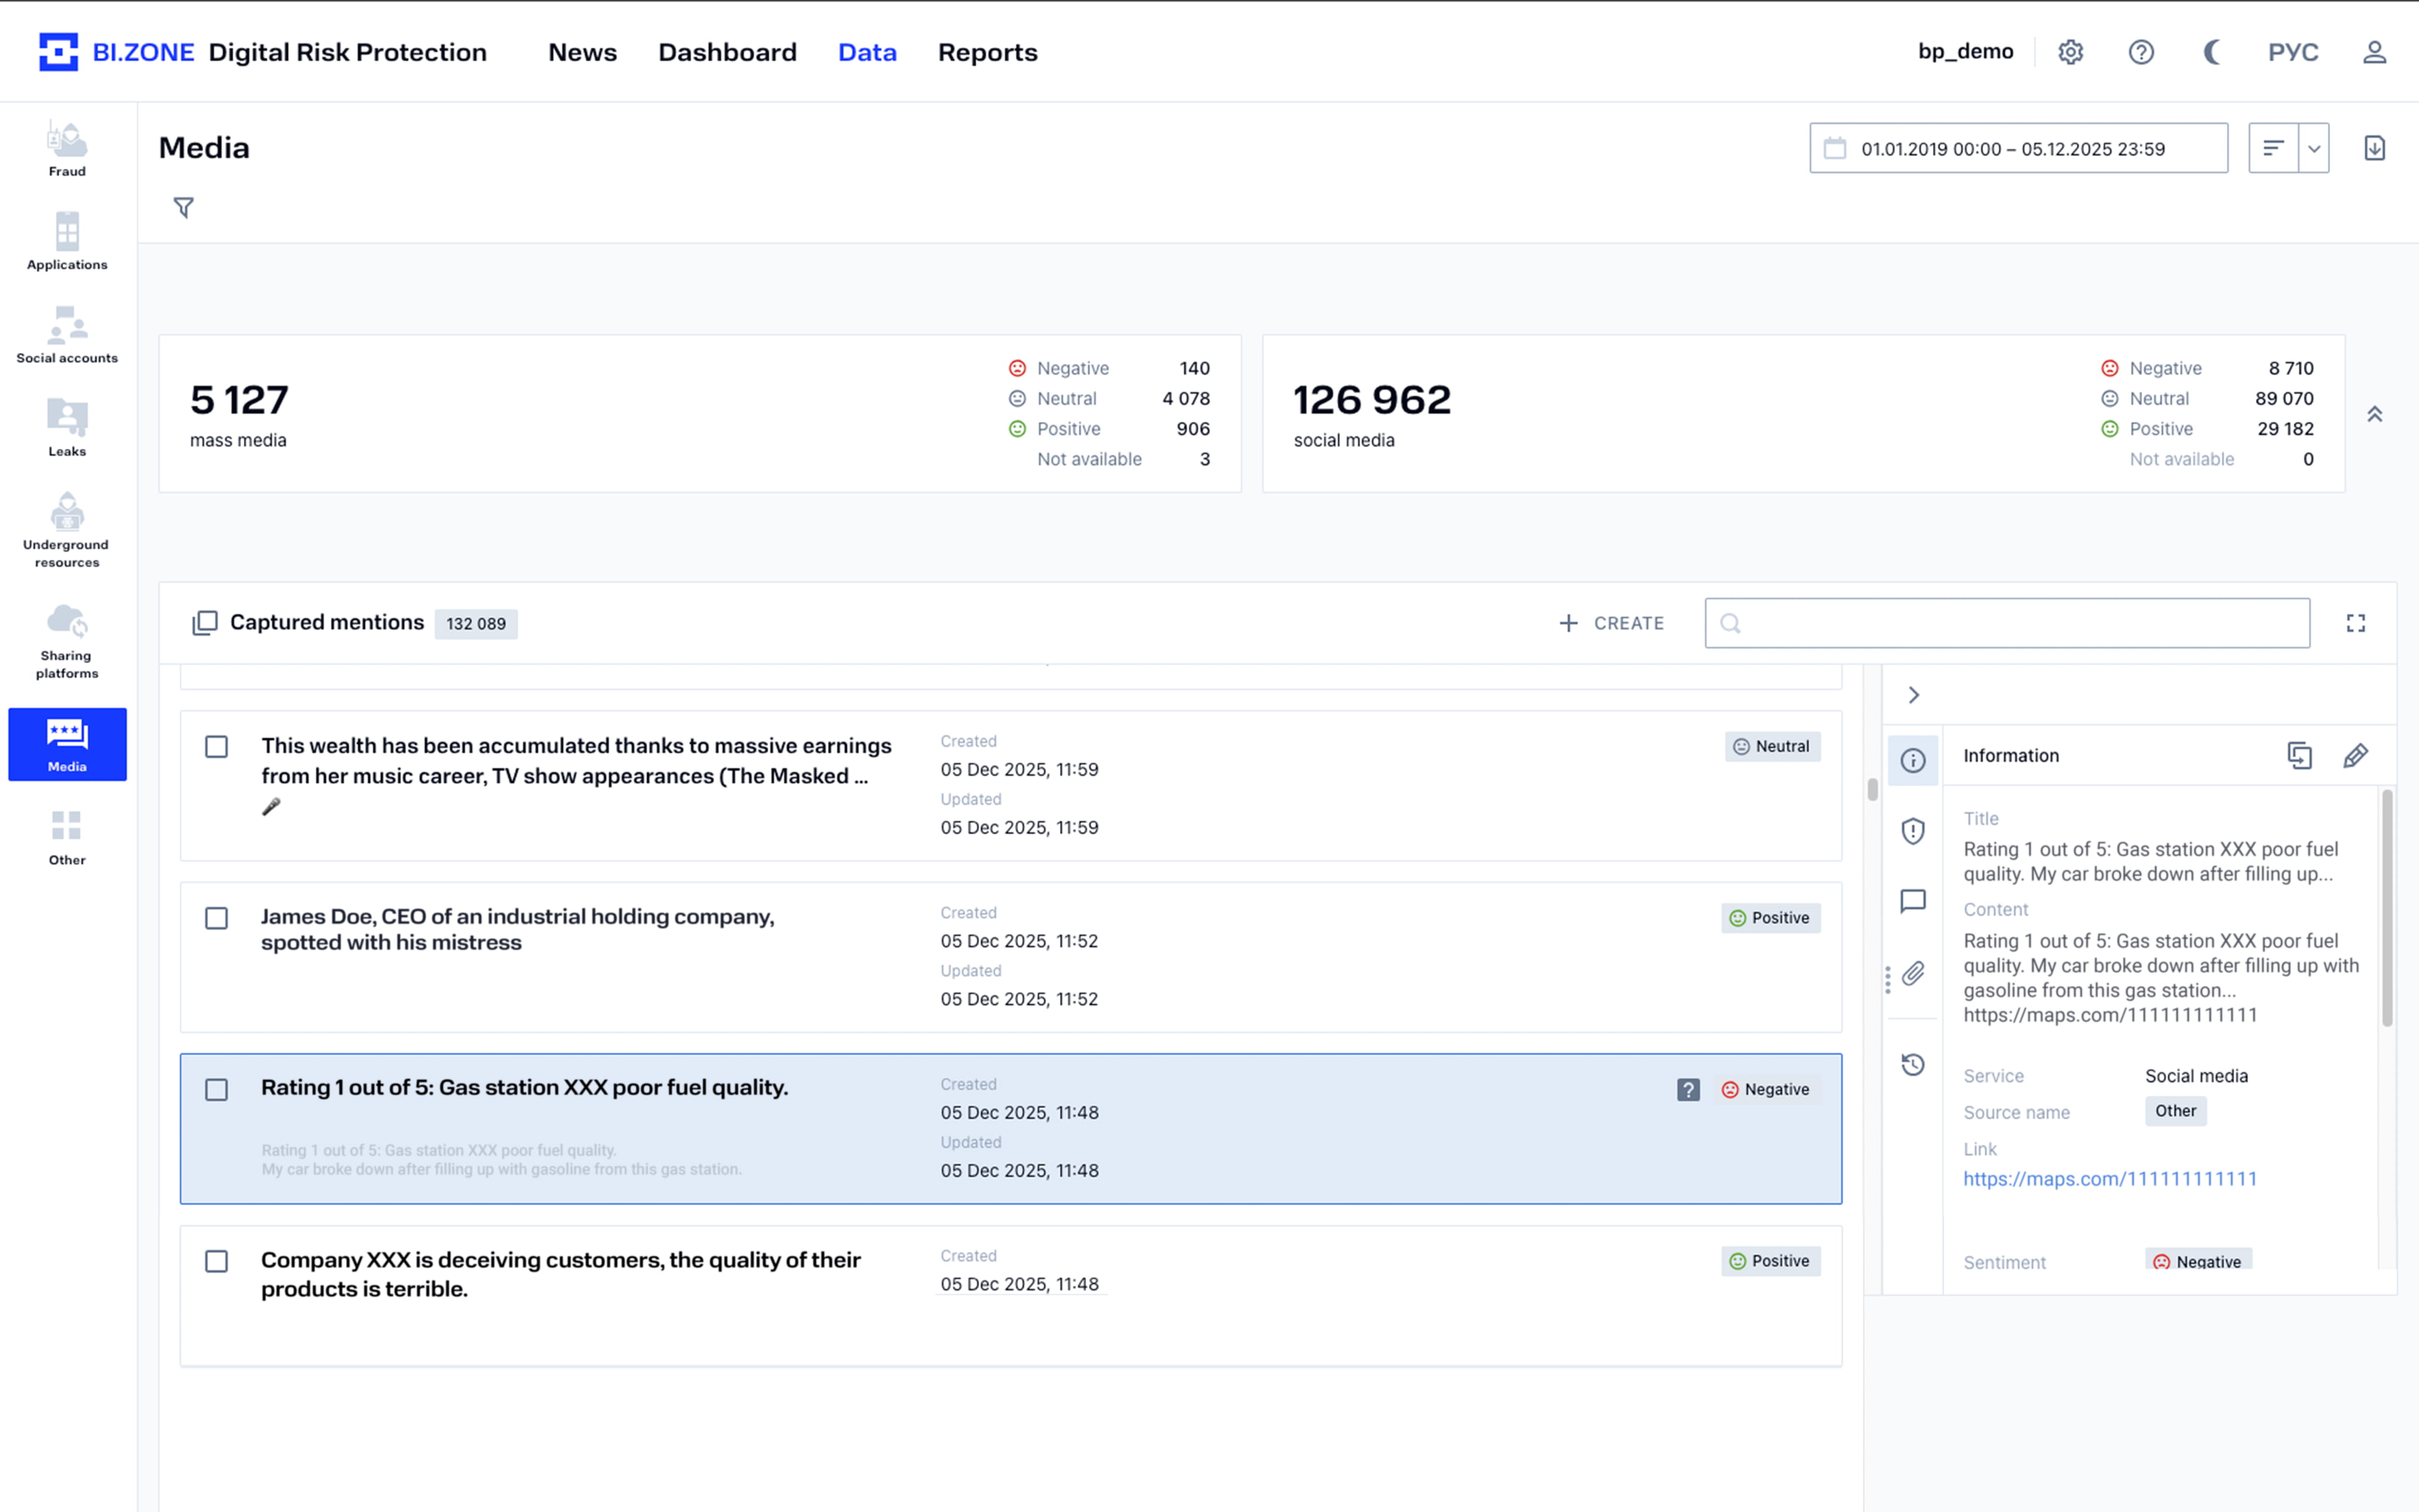Open the Information tab icon in details panel

tap(1913, 761)
